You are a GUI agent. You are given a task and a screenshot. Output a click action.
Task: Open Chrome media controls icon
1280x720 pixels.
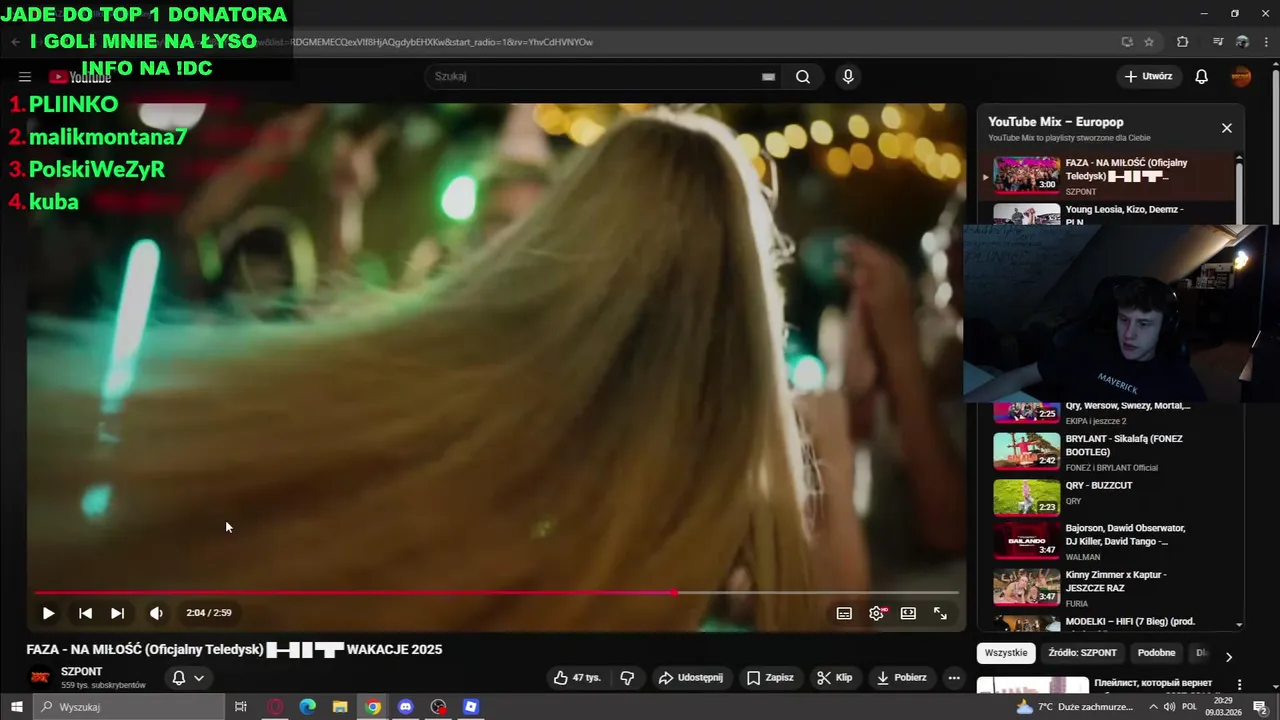1217,42
